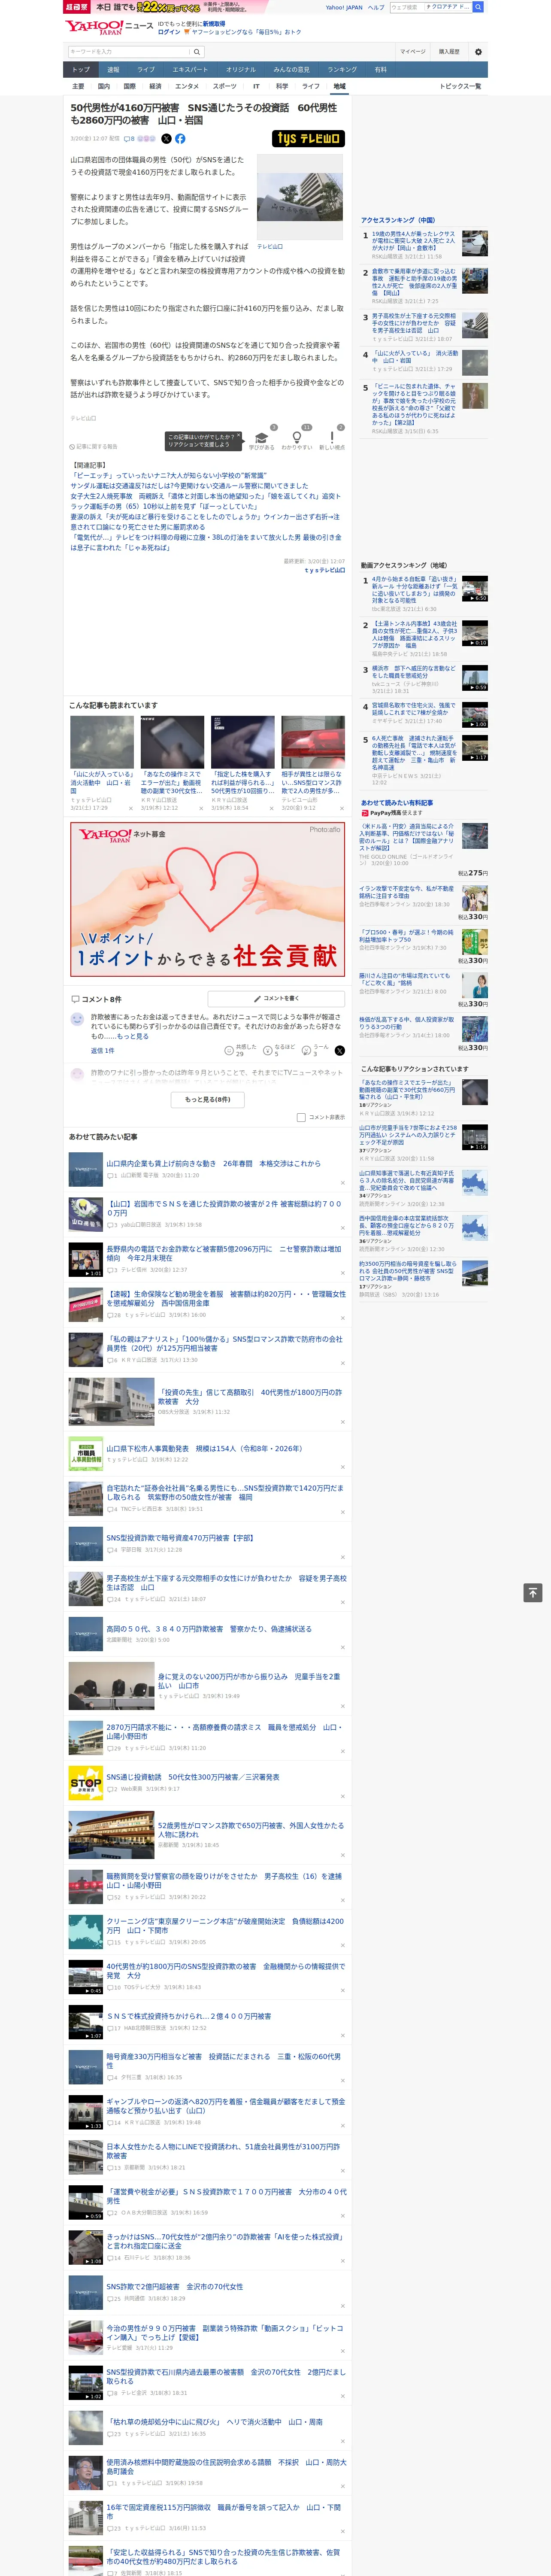Open article 「私の親はアナリスト」「100%儲かる」
551x2576 pixels.
[224, 1343]
